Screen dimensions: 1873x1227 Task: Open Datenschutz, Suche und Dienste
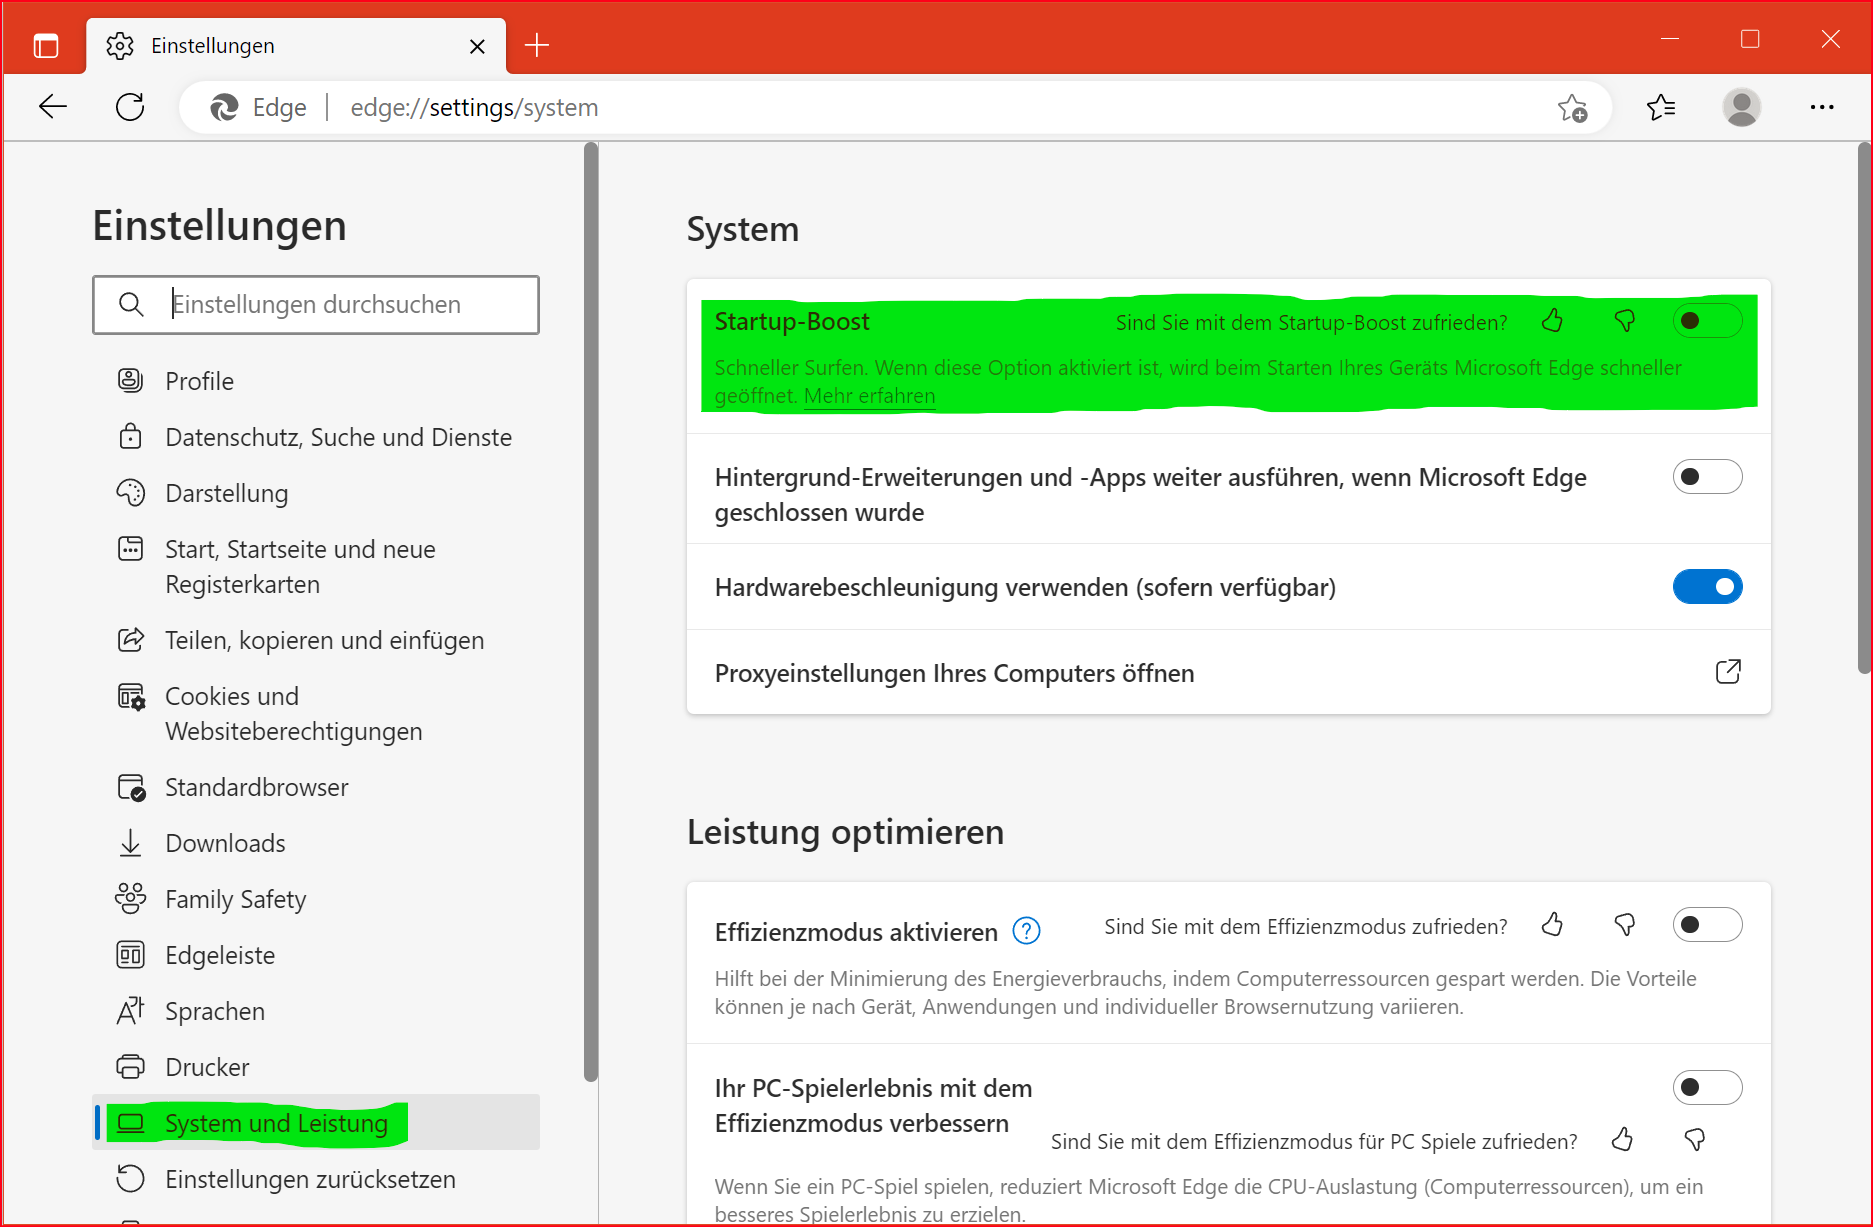[316, 437]
